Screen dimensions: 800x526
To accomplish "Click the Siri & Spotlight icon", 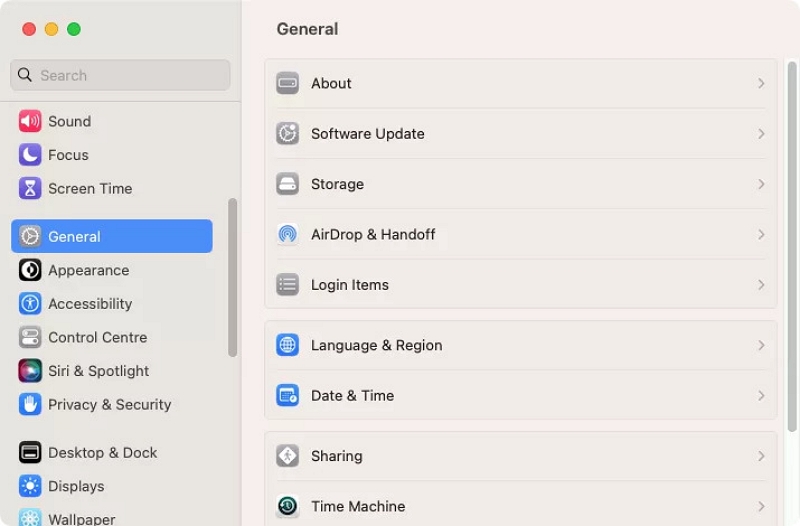I will tap(30, 371).
